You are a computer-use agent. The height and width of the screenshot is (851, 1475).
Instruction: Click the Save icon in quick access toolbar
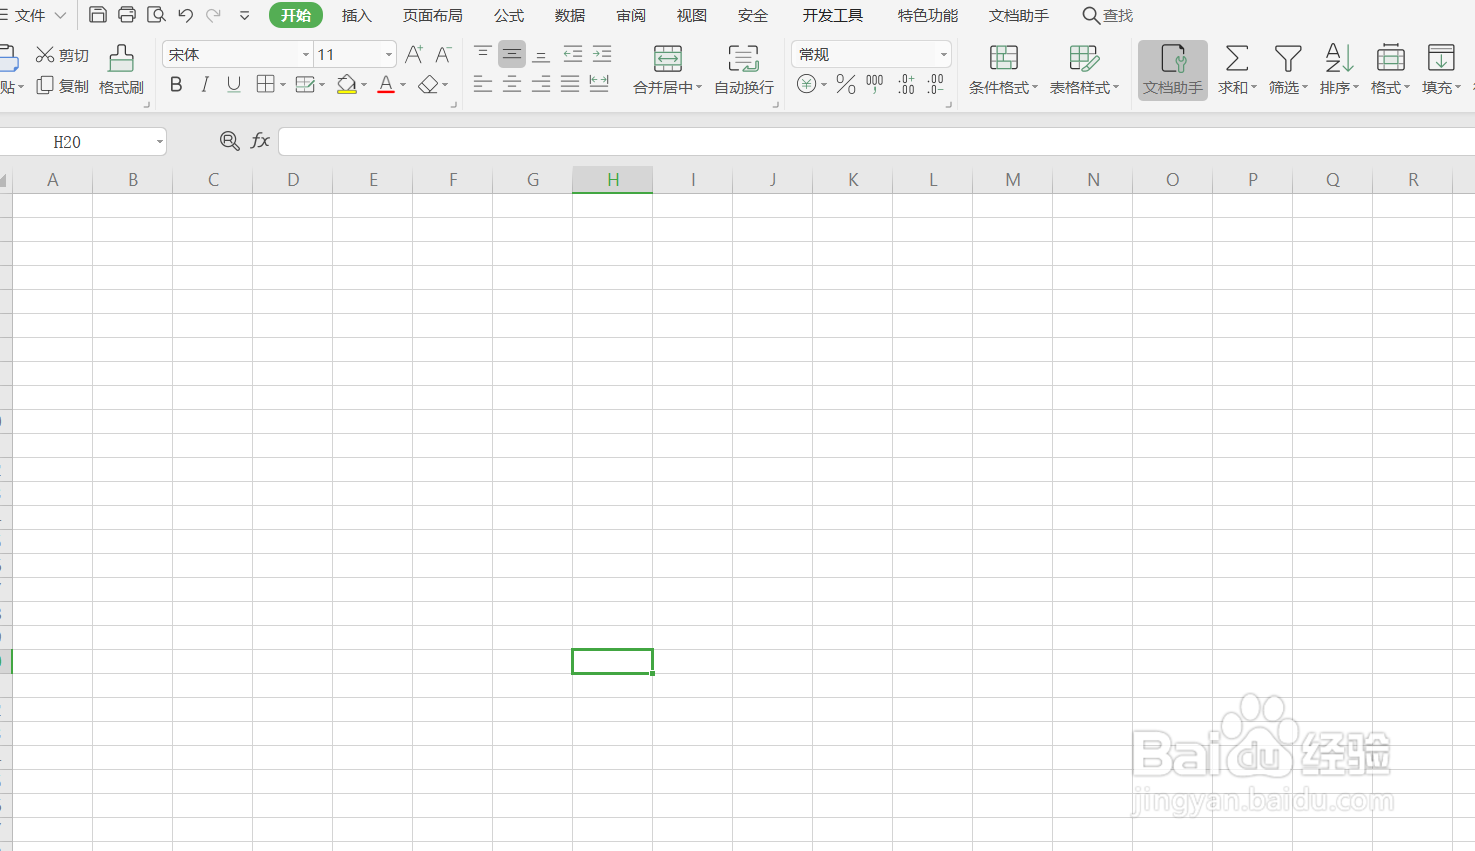click(98, 15)
